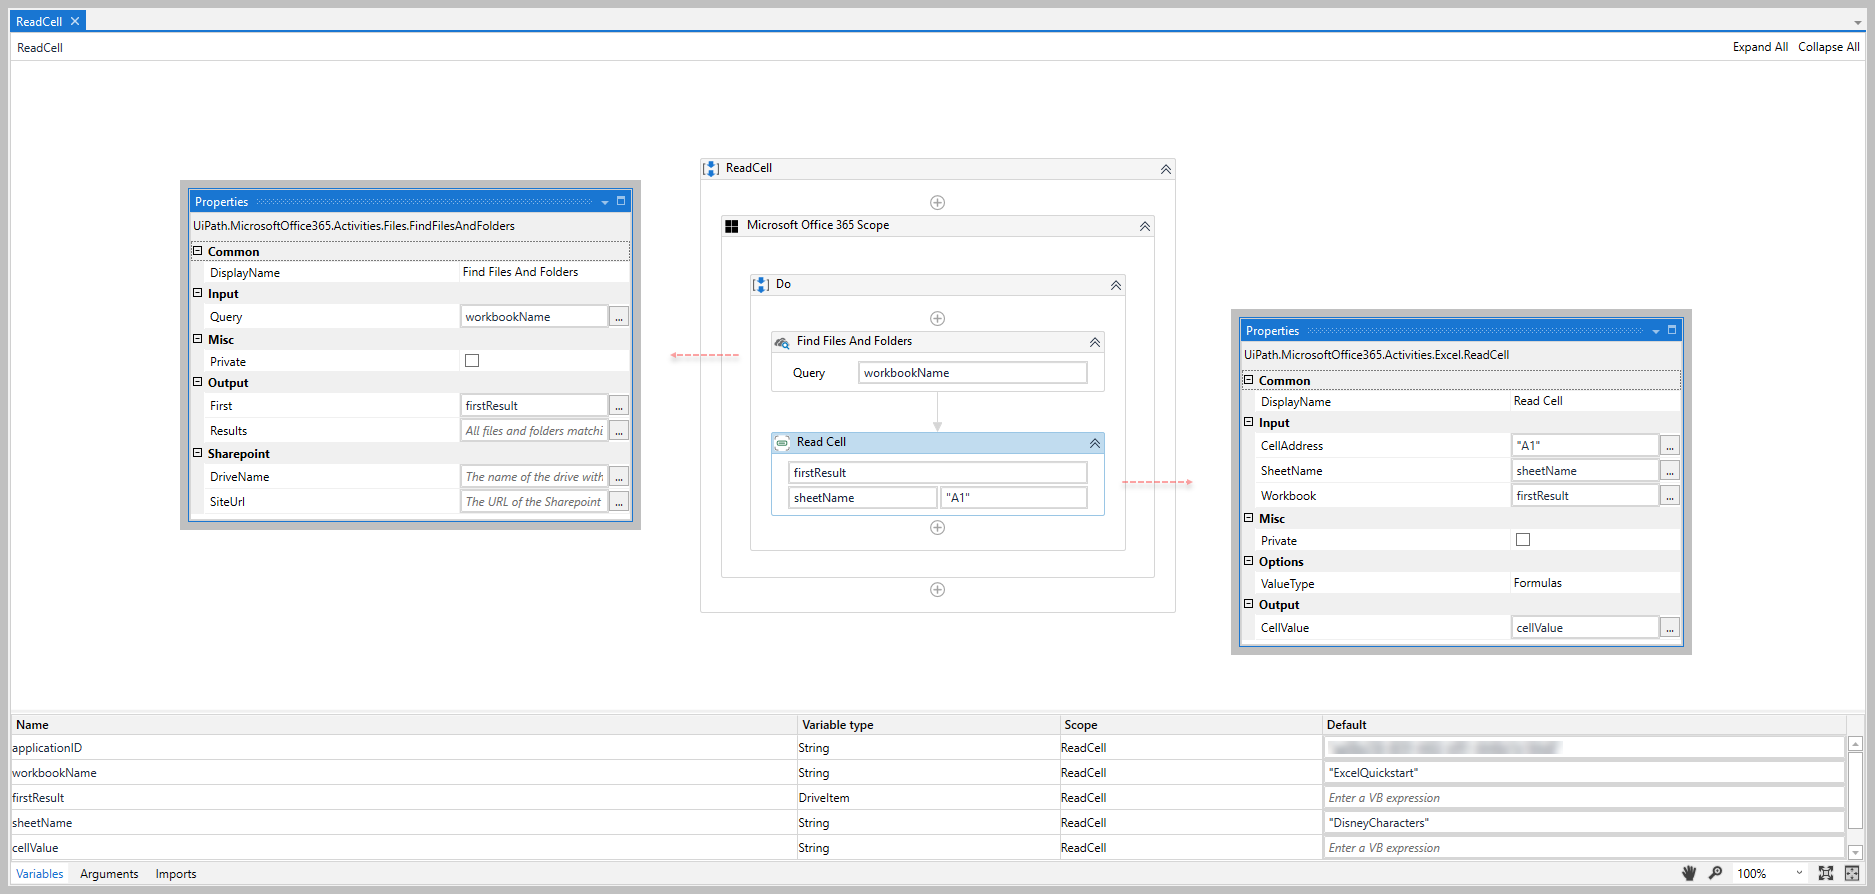1875x894 pixels.
Task: Collapse the ReadCell sequence with chevron
Action: (1166, 170)
